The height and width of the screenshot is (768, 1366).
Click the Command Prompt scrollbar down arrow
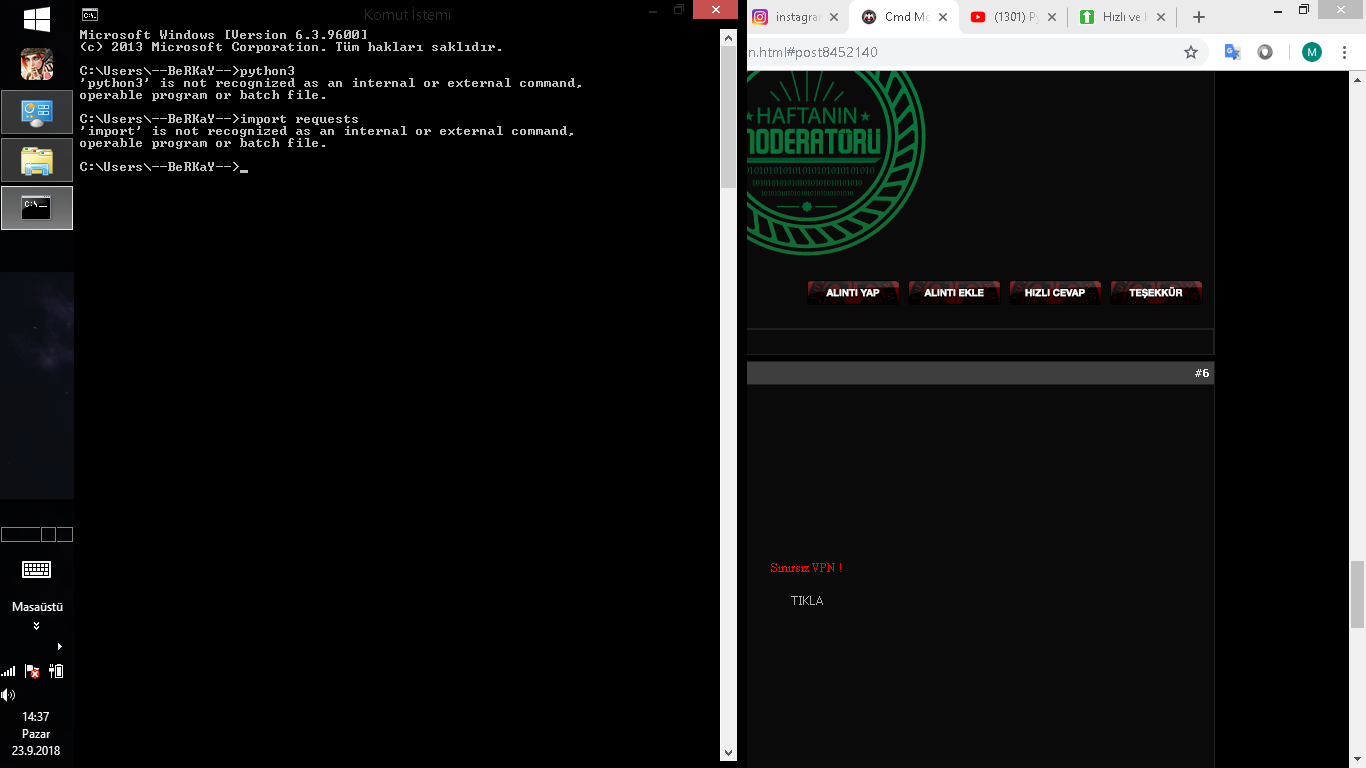729,753
